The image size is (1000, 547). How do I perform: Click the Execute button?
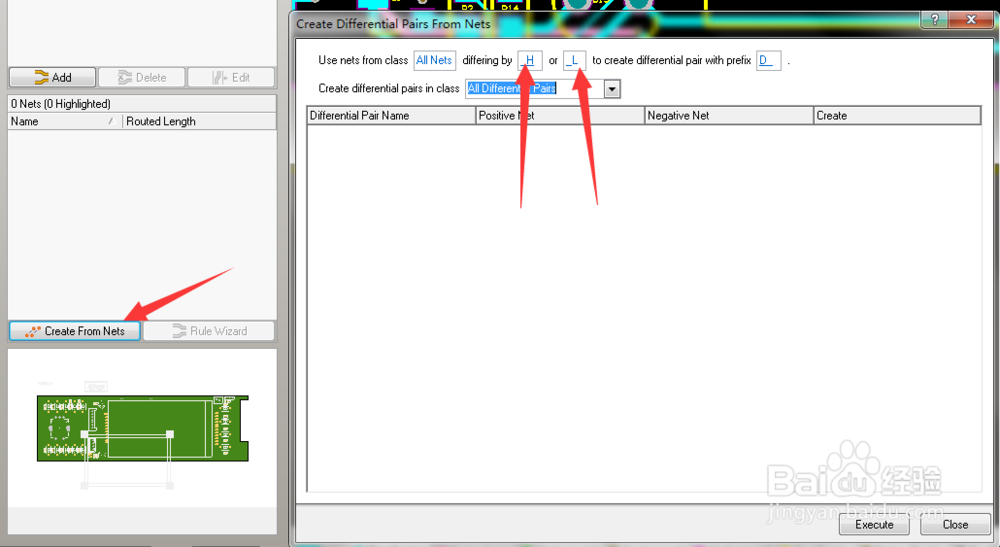click(874, 525)
